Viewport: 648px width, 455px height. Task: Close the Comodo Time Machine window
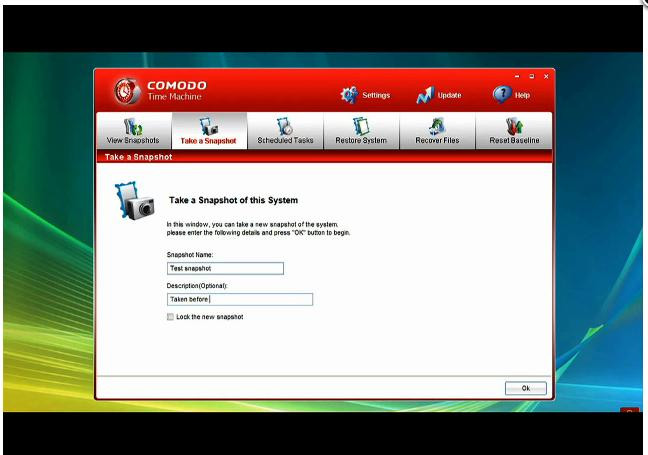(546, 76)
